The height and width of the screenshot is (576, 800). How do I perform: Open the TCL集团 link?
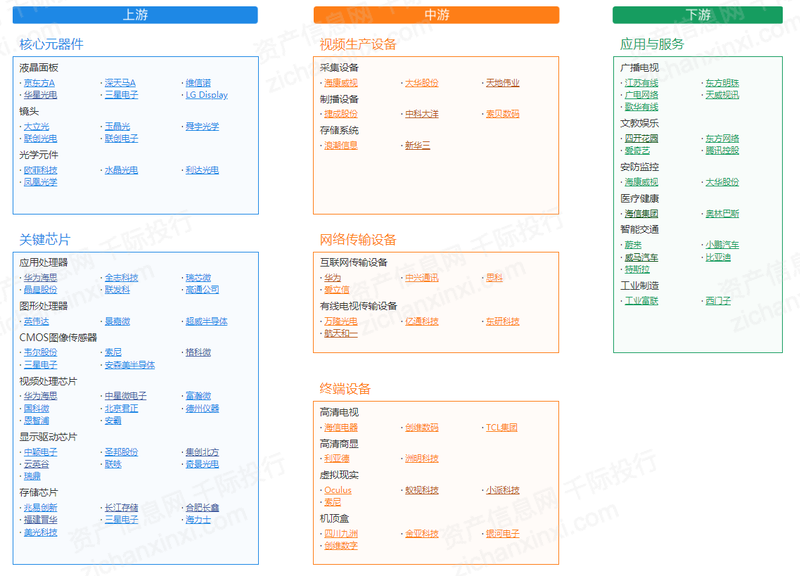tap(502, 428)
